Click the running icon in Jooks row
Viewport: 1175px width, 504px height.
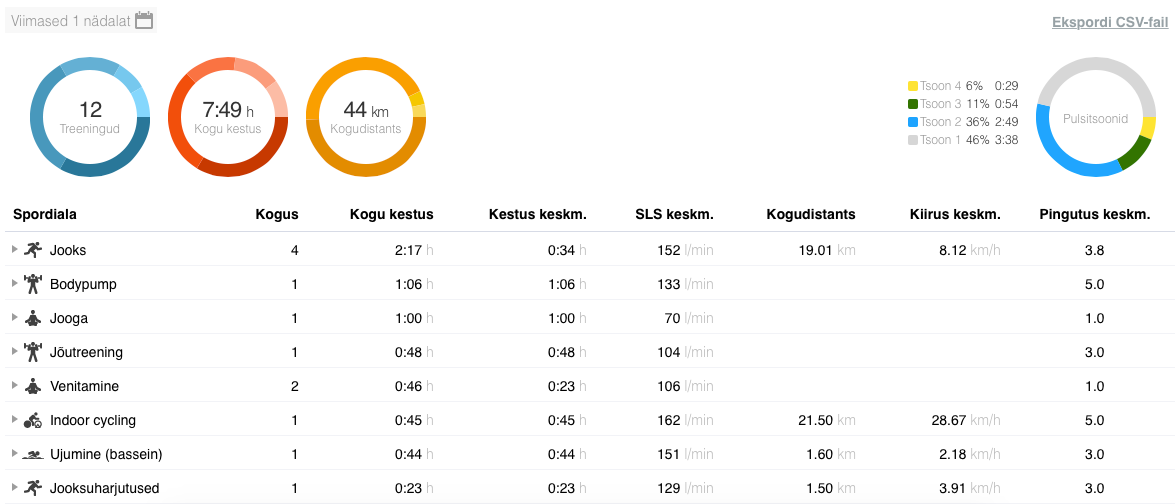pyautogui.click(x=34, y=250)
